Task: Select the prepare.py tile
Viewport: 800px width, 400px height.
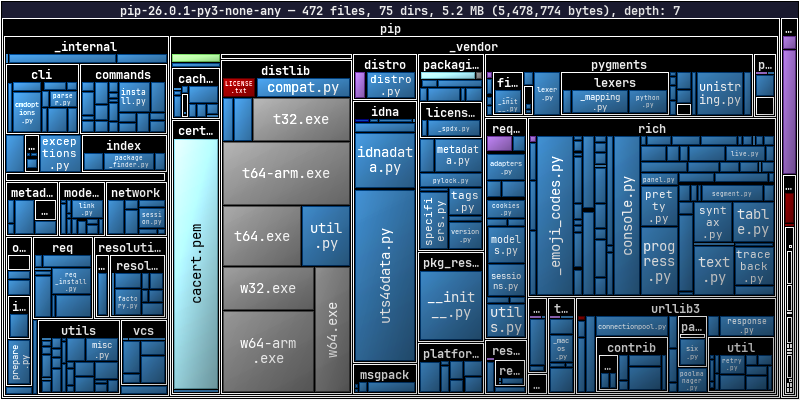Action: pos(18,363)
